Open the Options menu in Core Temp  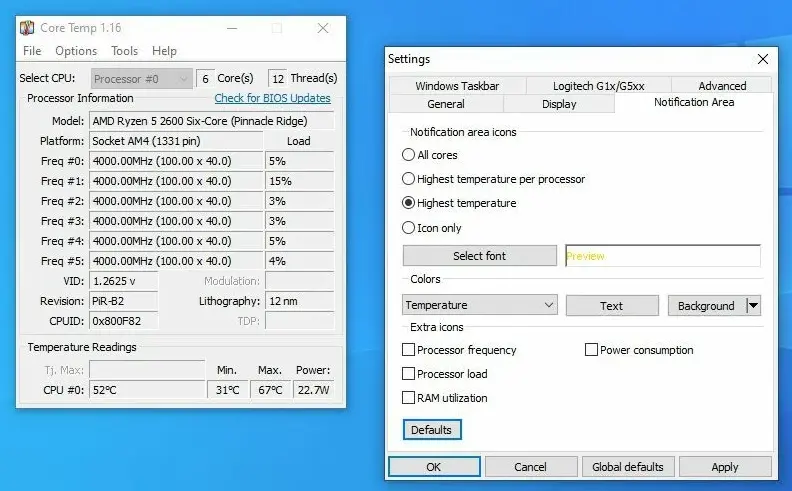coord(76,51)
